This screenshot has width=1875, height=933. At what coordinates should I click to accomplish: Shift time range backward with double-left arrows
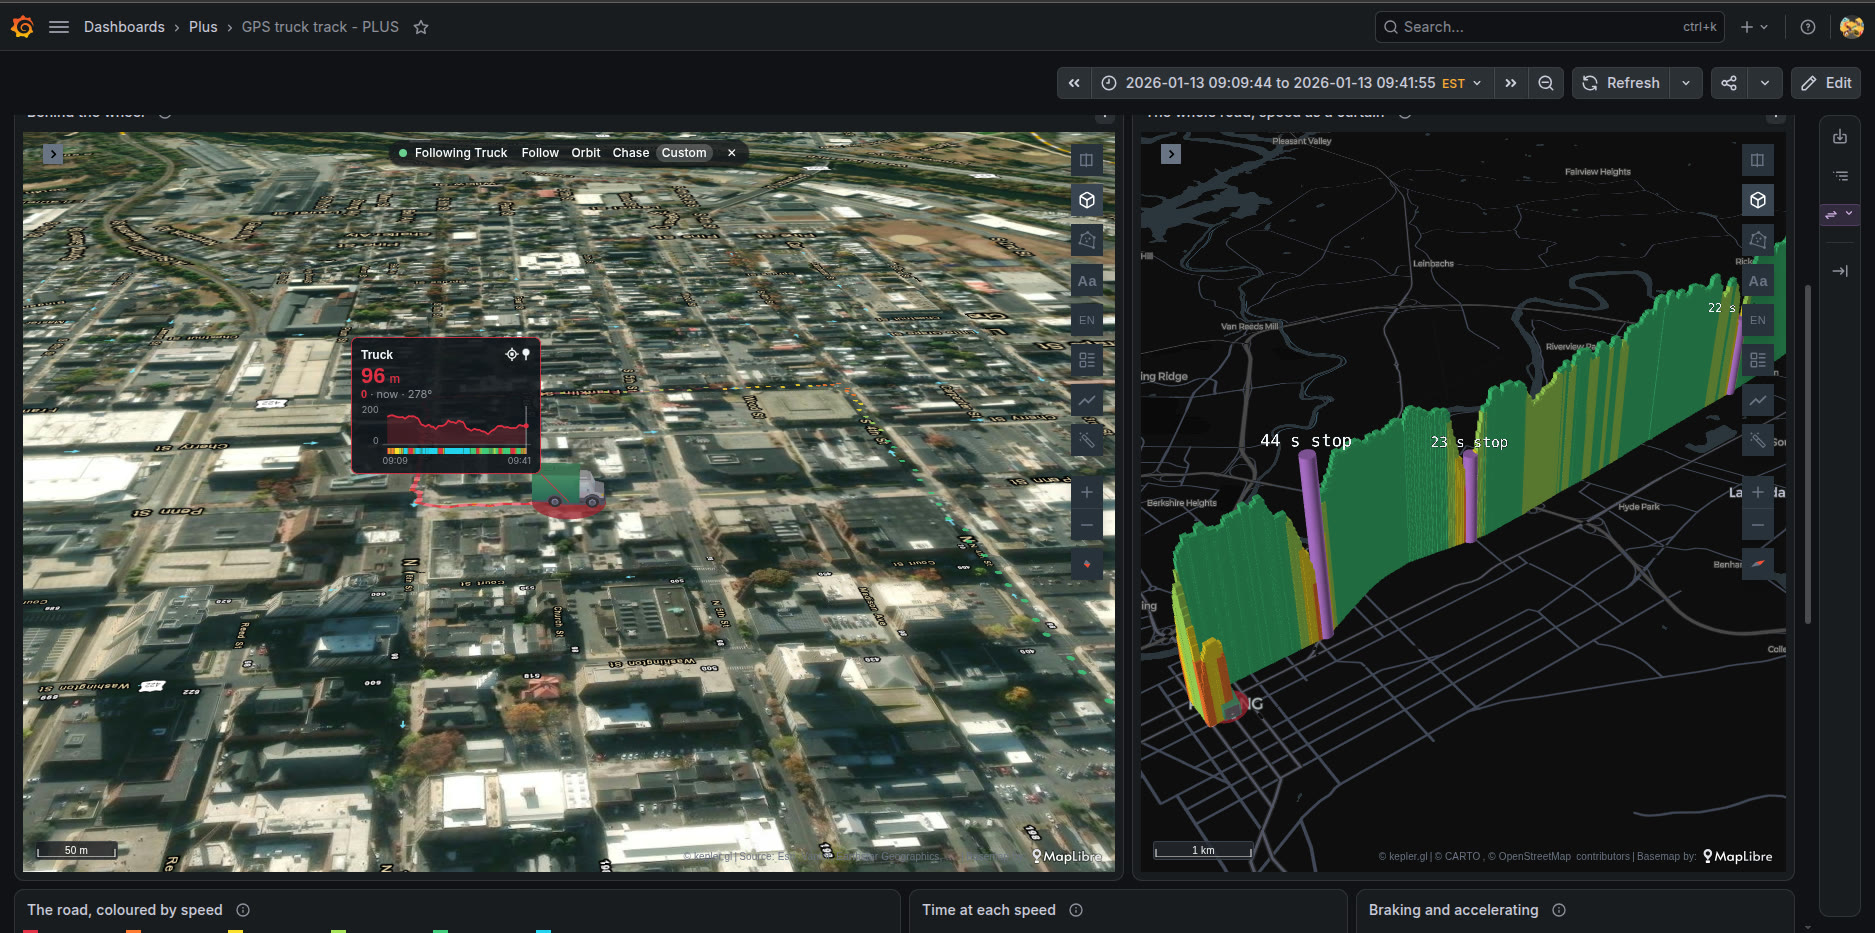pos(1074,83)
